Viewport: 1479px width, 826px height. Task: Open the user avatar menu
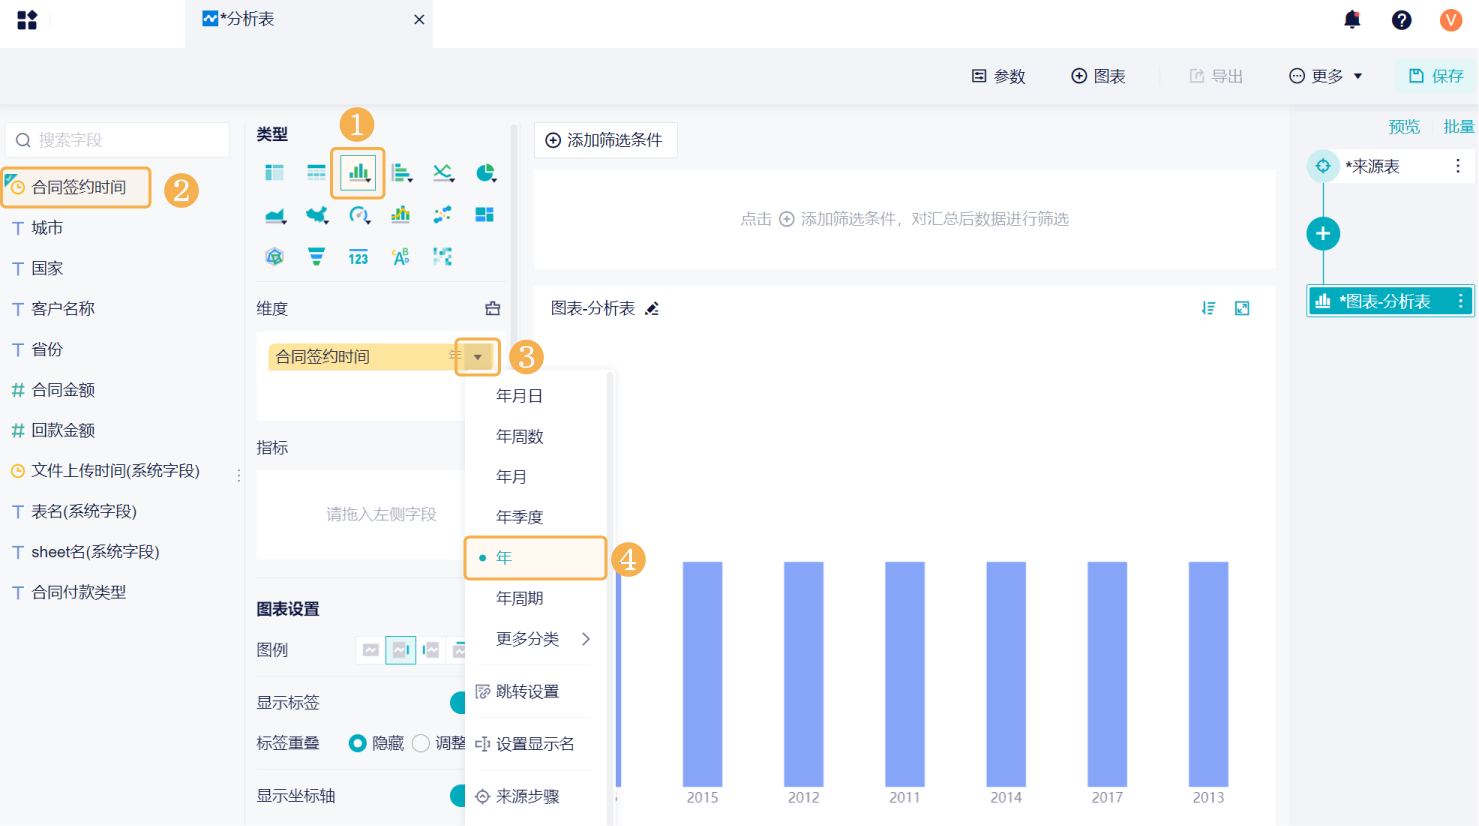point(1451,20)
